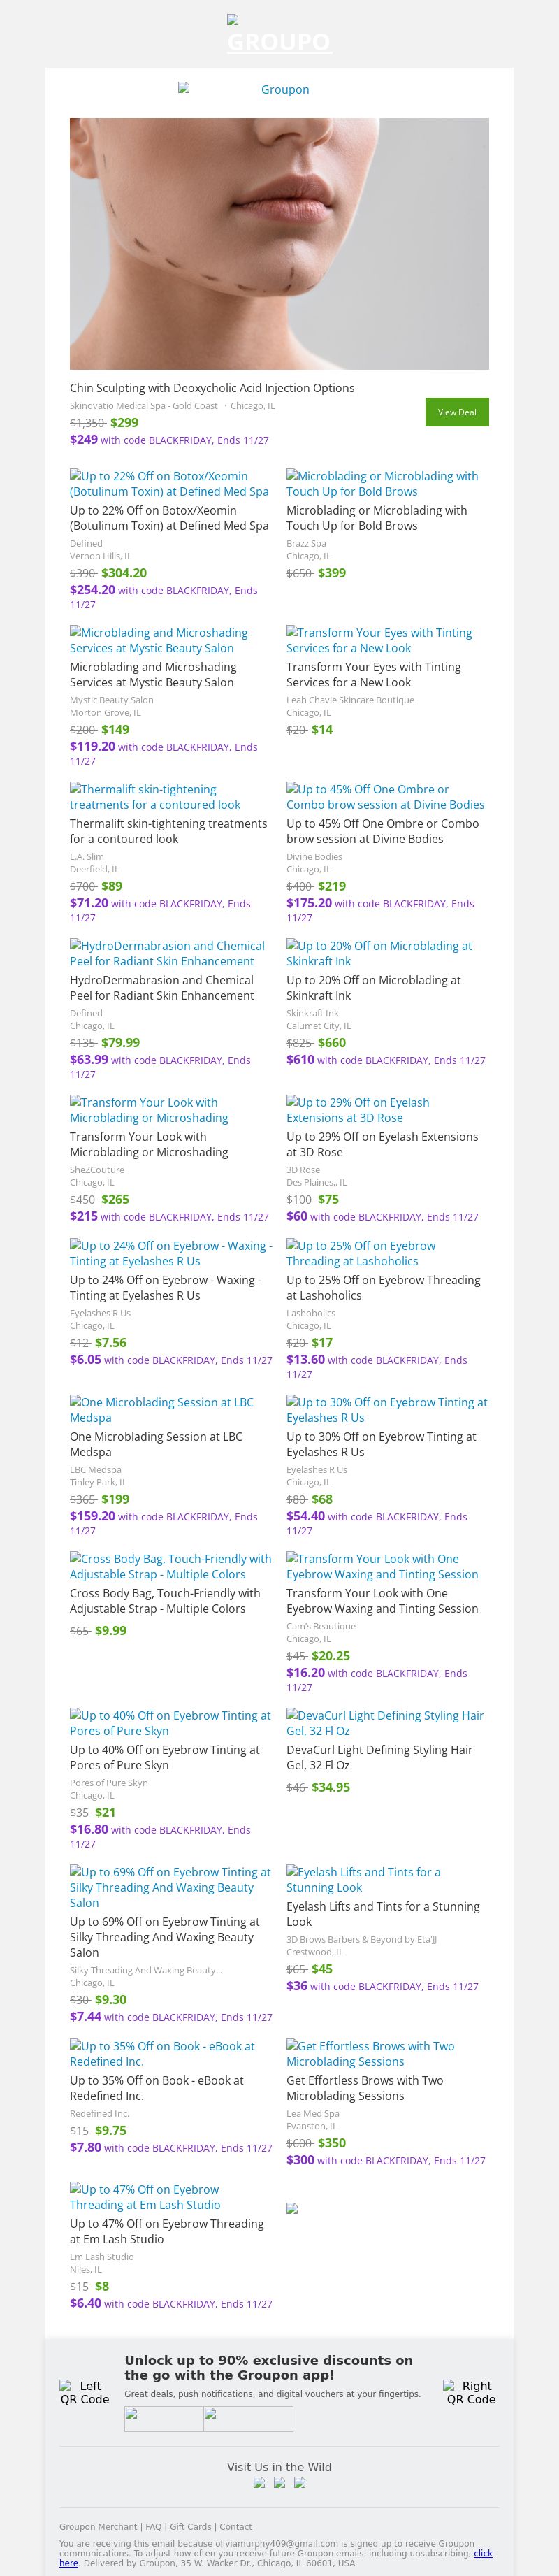Open the chin sculpting hero image
This screenshot has height=2576, width=559.
coord(279,244)
